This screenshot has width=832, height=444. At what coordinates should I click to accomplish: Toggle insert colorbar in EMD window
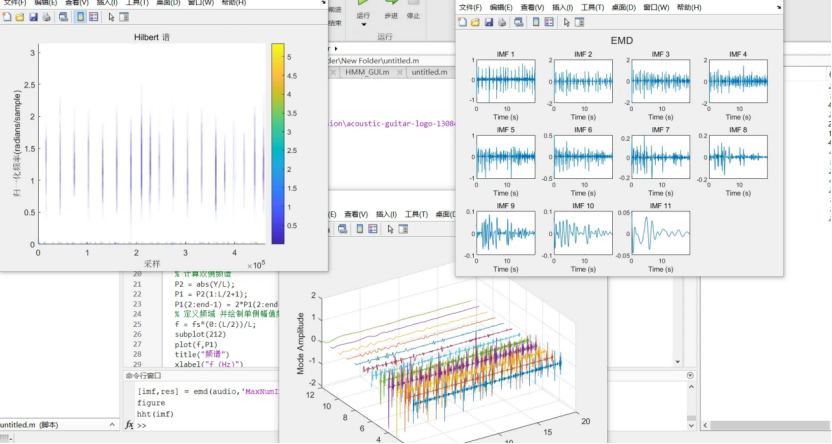point(536,22)
